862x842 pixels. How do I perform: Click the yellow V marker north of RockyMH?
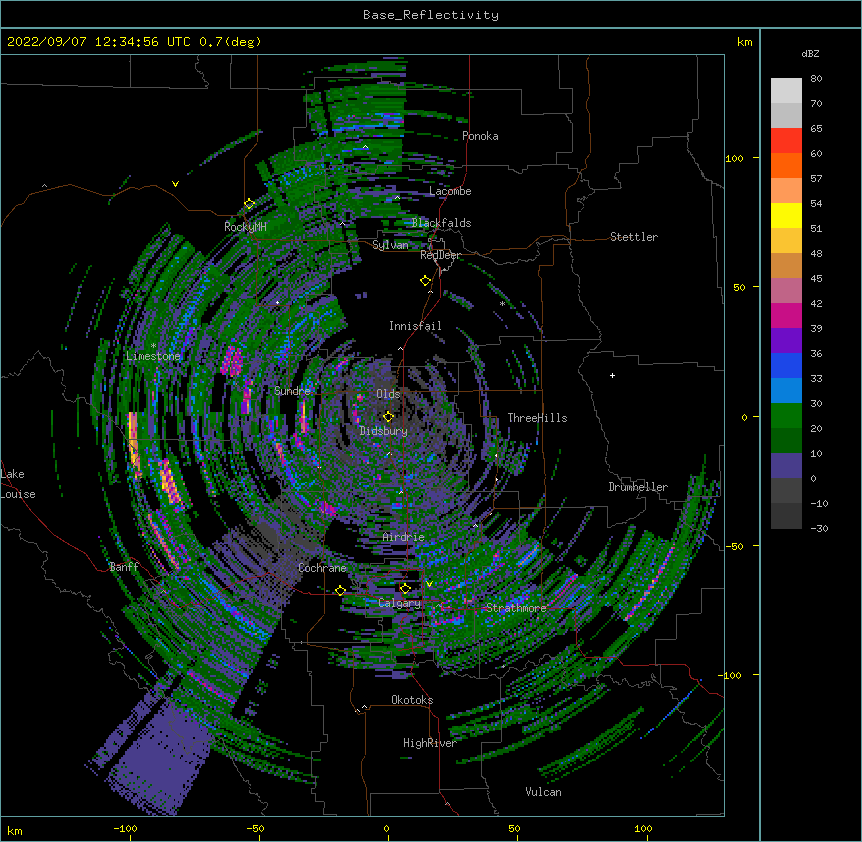(x=175, y=184)
